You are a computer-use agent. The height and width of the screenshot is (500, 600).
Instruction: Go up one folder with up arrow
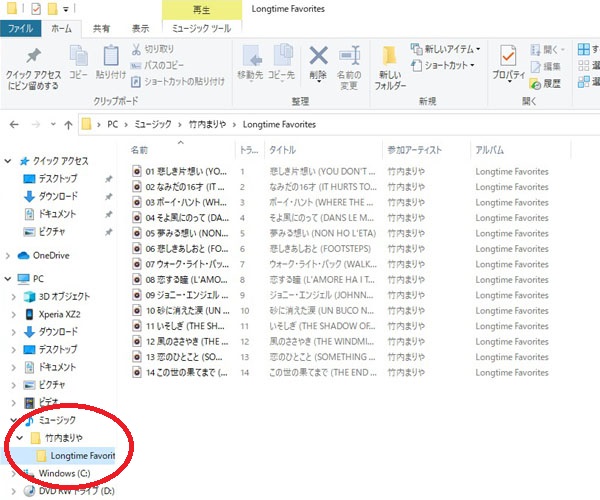click(x=67, y=125)
